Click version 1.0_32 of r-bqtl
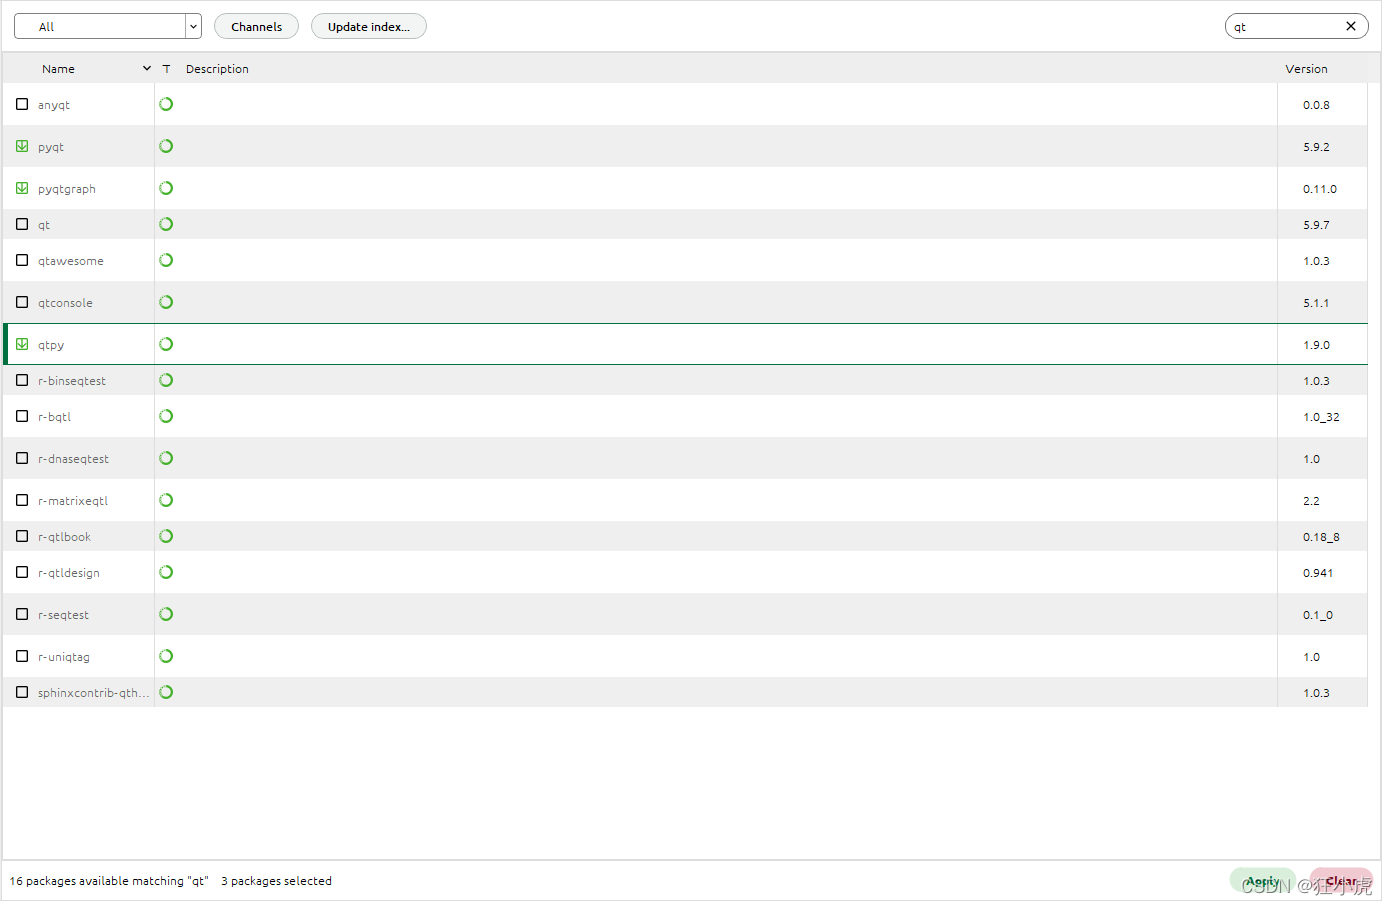Viewport: 1387px width, 905px height. pyautogui.click(x=1321, y=417)
